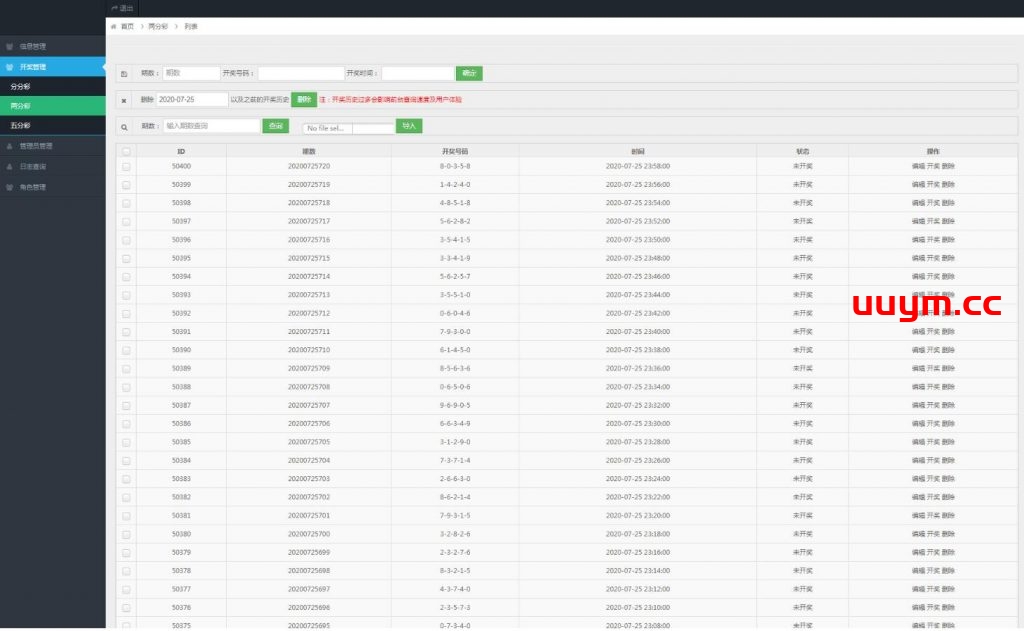1024x631 pixels.
Task: Click the icon next to 信息管理 in sidebar
Action: [10, 46]
